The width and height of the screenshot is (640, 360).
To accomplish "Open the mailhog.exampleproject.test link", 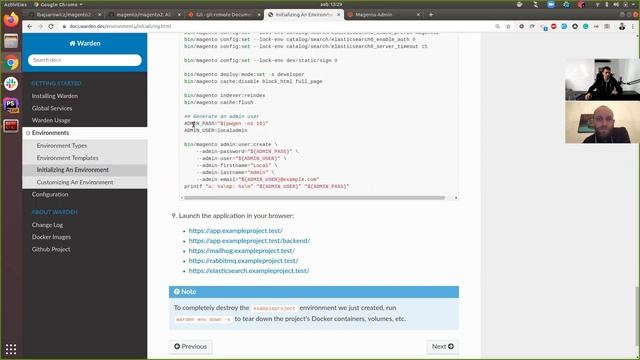I will tap(242, 251).
